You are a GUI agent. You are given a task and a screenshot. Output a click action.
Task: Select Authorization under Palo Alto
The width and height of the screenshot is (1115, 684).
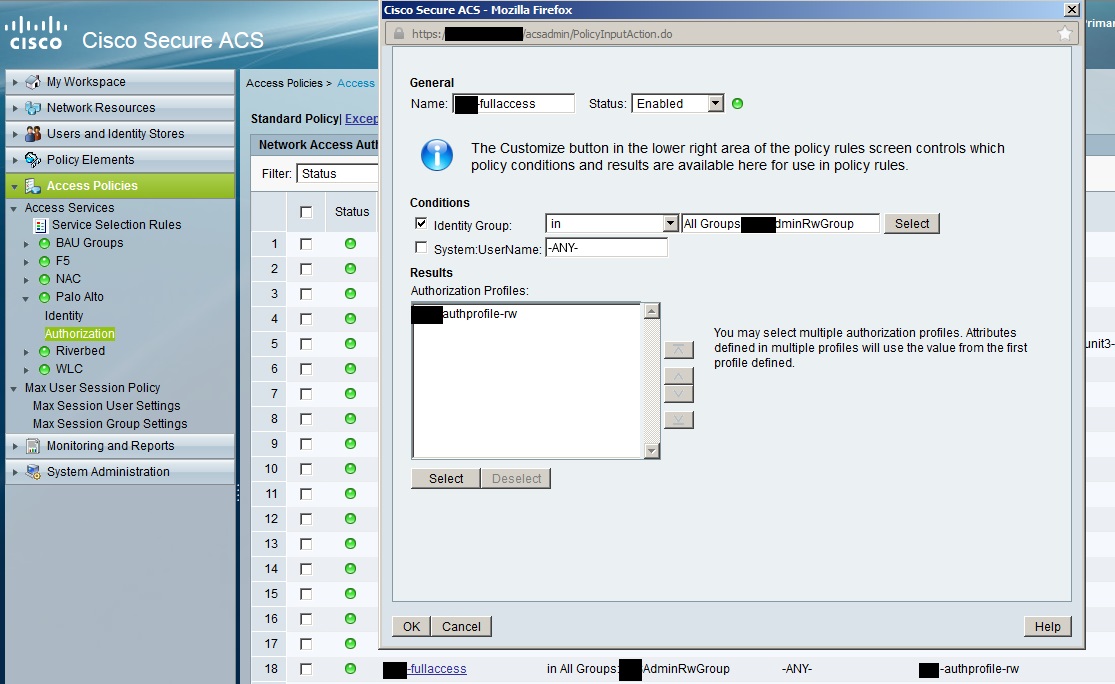80,333
